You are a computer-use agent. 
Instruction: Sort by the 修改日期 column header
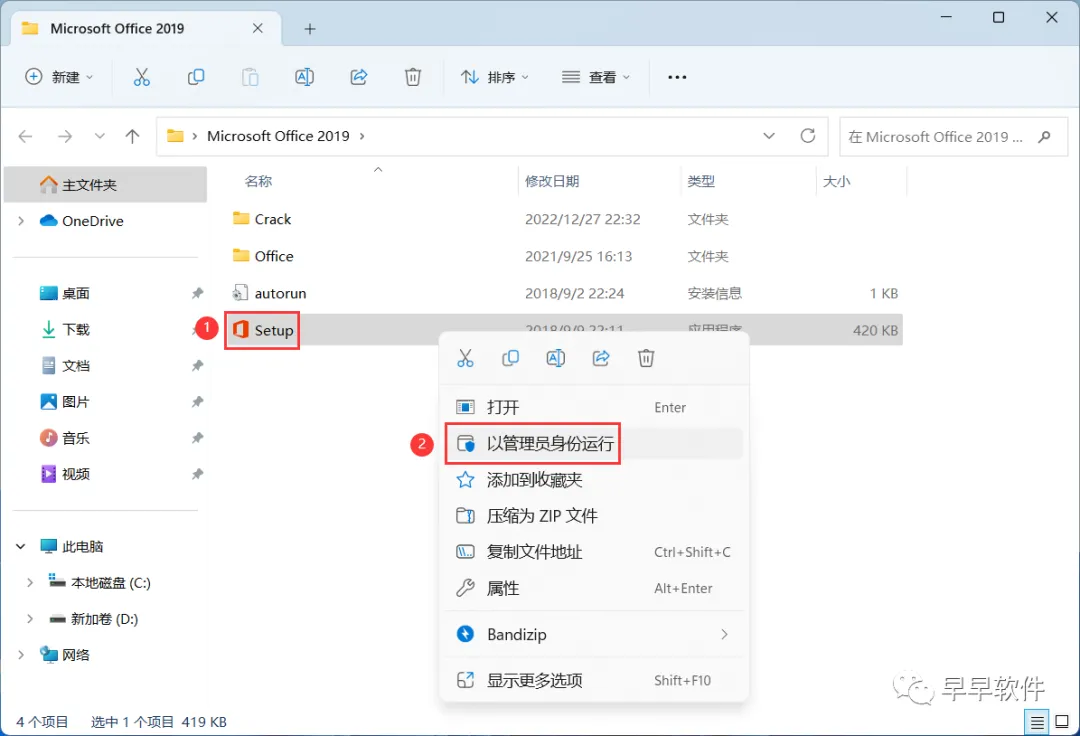click(552, 182)
